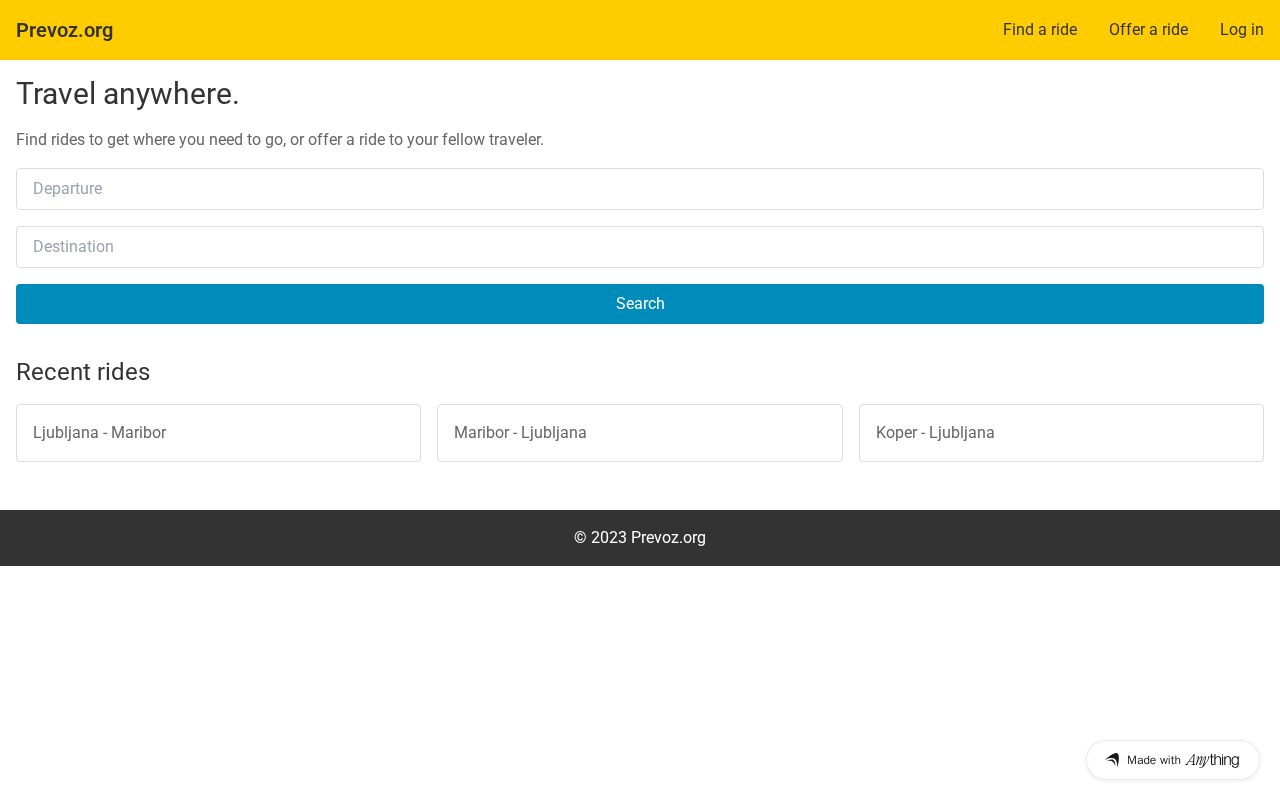Select Log in from the navigation bar
Screen dimensions: 1280x800
pyautogui.click(x=1242, y=29)
